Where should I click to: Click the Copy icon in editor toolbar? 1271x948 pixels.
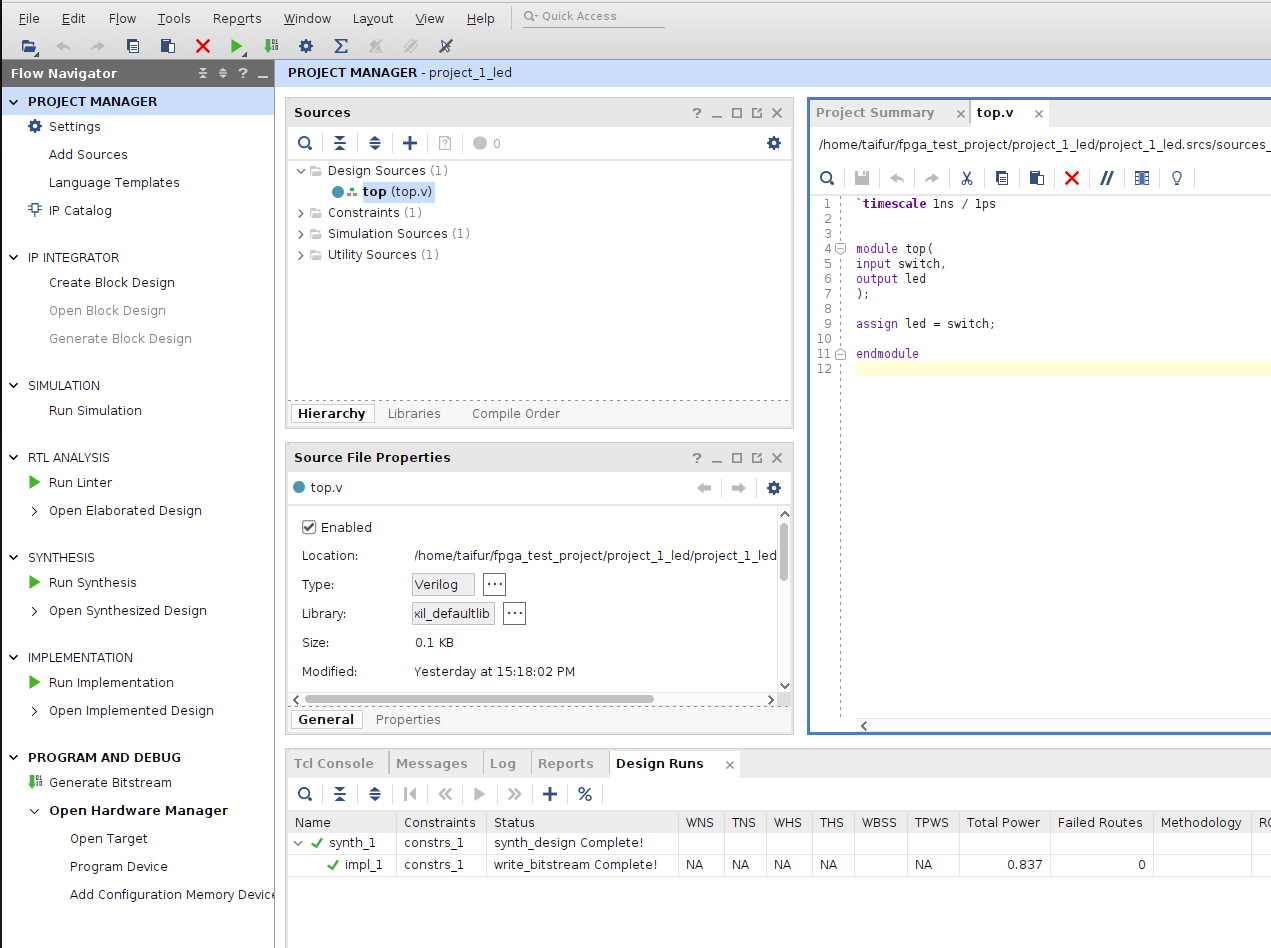coord(1002,178)
